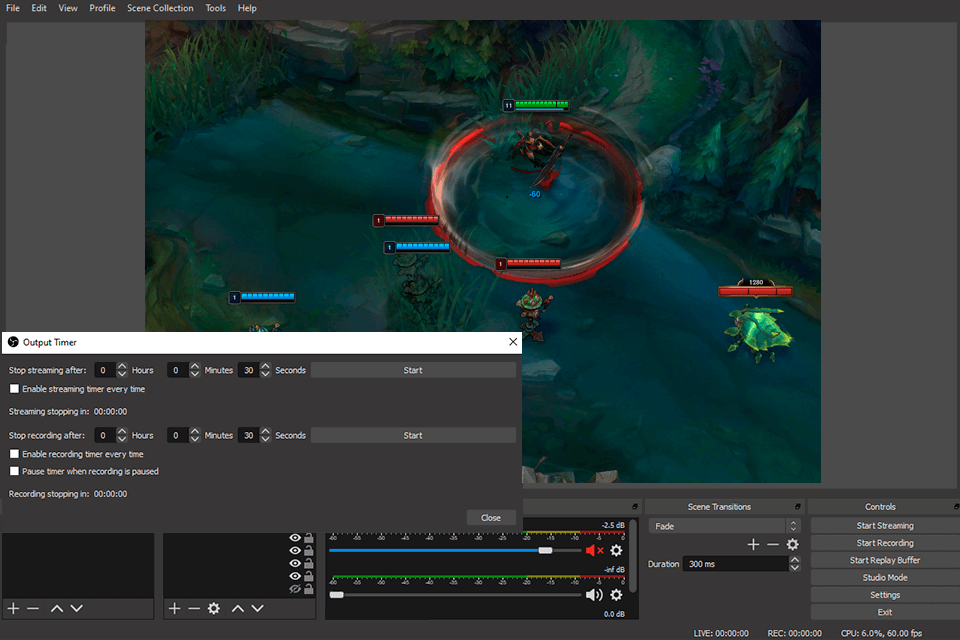The height and width of the screenshot is (640, 960).
Task: Enable streaming timer every time
Action: point(12,389)
